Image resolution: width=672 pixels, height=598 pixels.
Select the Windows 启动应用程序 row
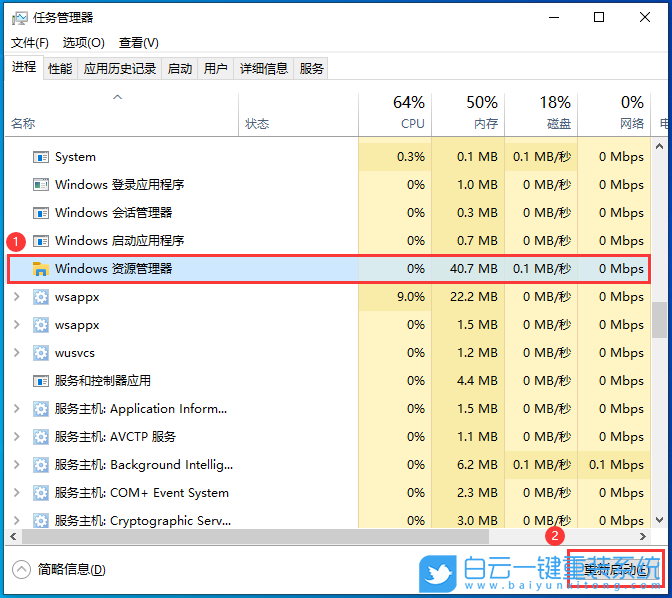[x=328, y=241]
